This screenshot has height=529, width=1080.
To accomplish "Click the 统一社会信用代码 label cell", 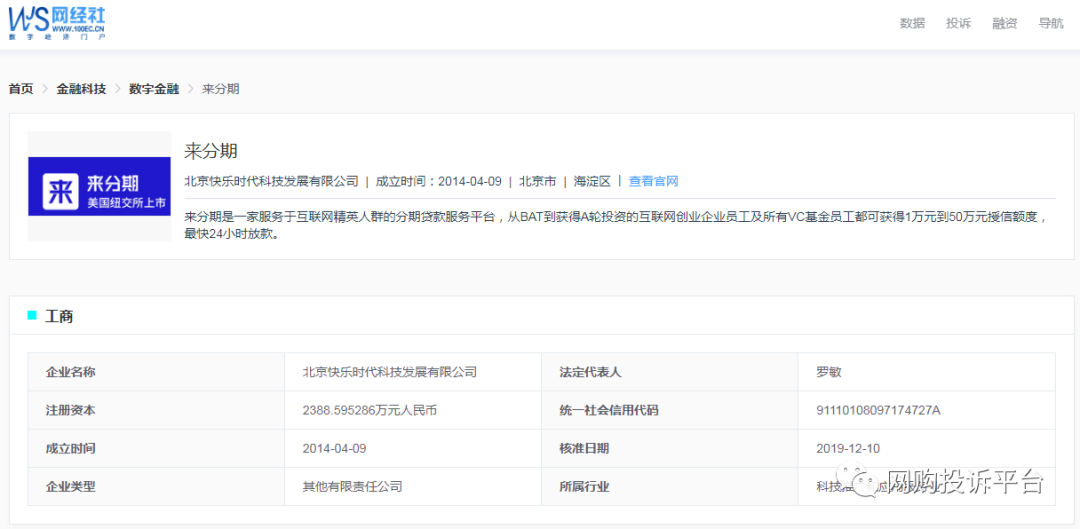I will 669,411.
